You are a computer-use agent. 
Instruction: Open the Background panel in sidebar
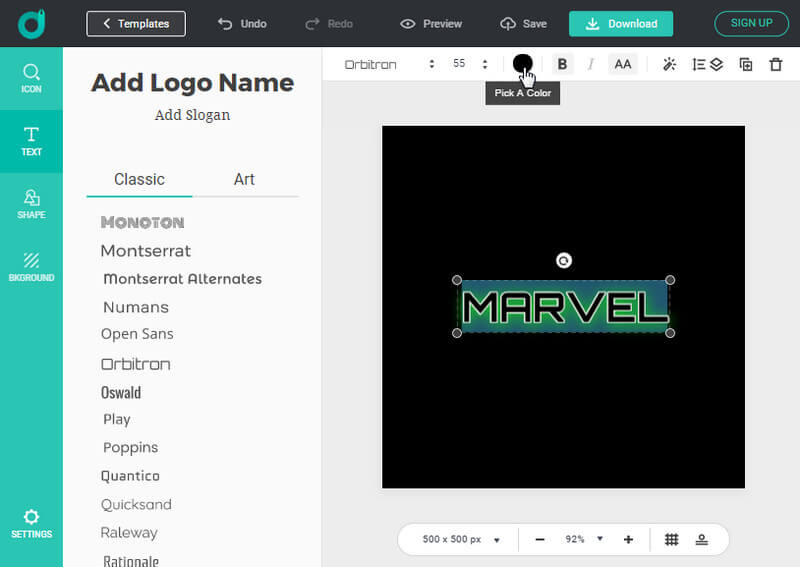coord(31,266)
